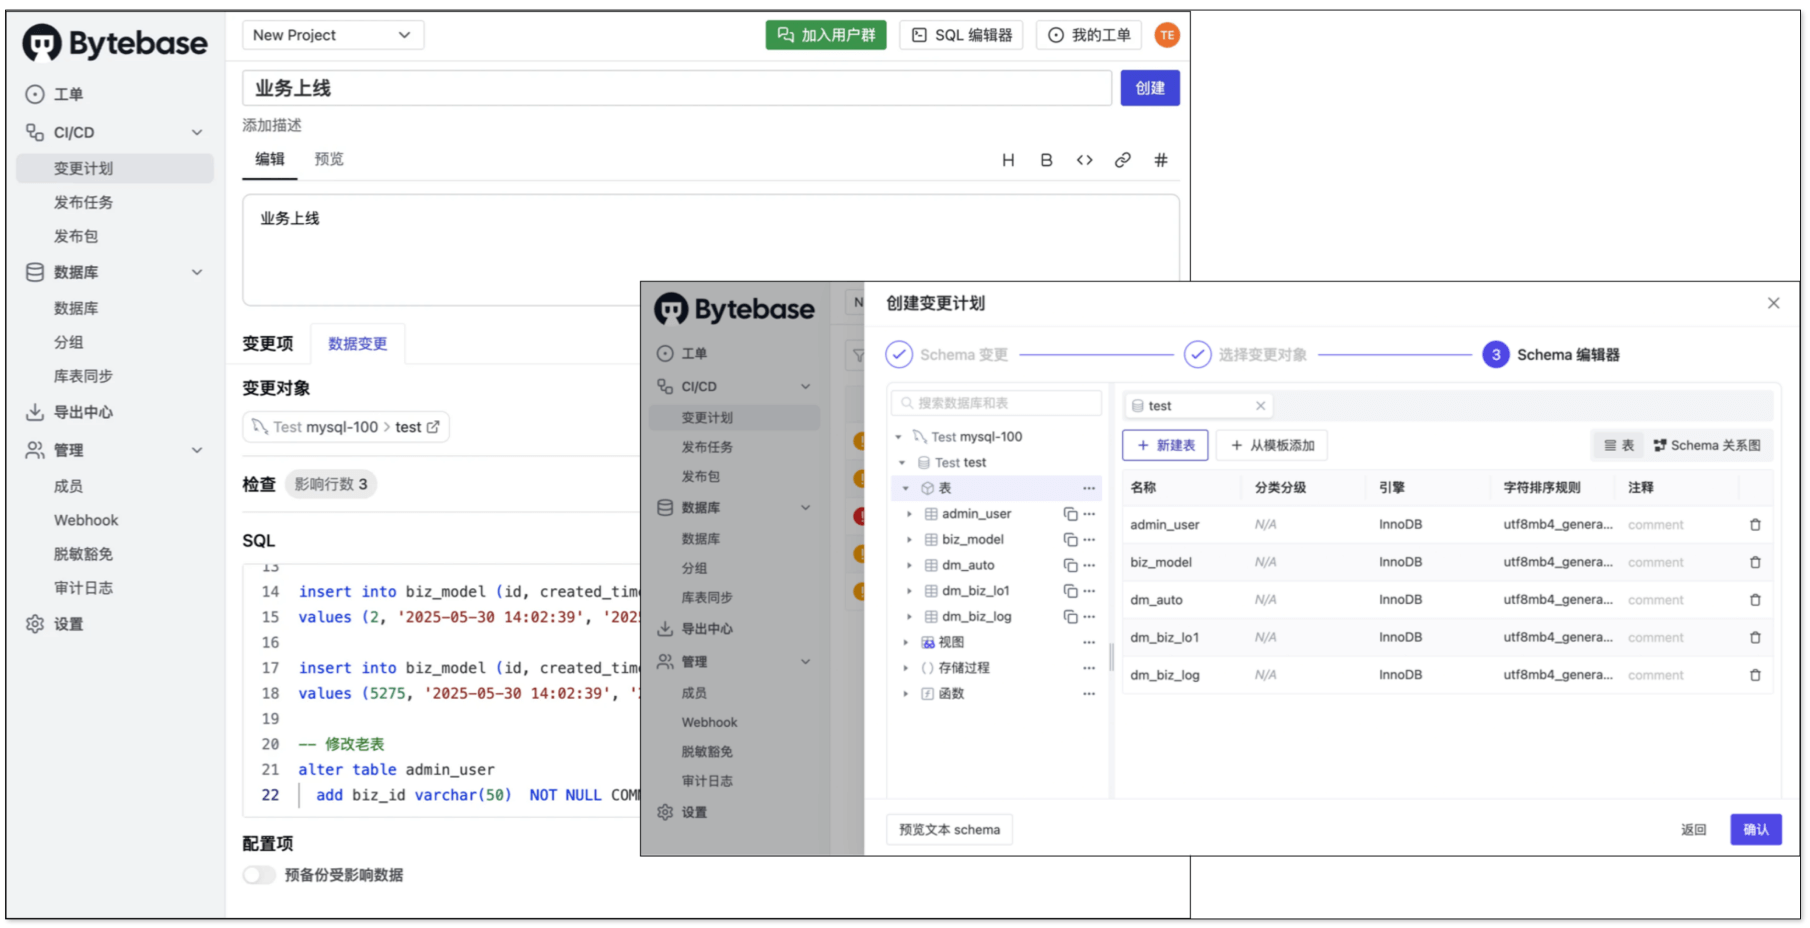The image size is (1810, 928).
Task: Click the copy icon next to biz_model
Action: click(1070, 540)
